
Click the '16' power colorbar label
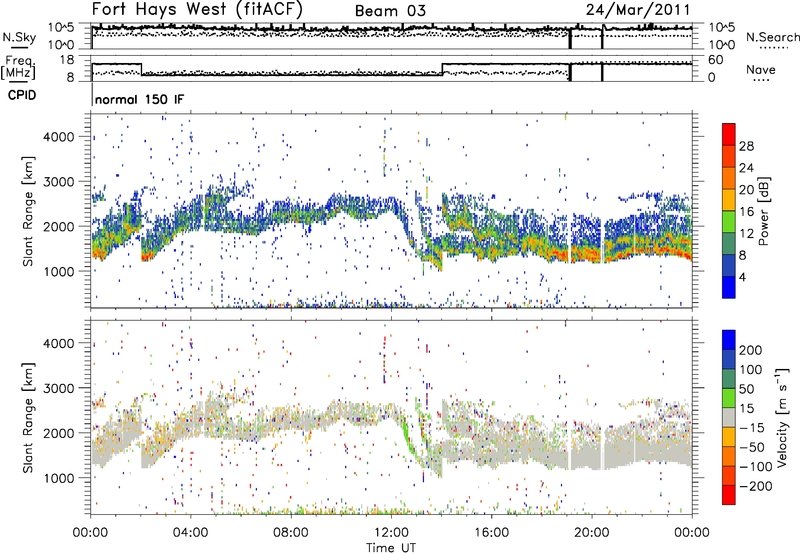(746, 212)
